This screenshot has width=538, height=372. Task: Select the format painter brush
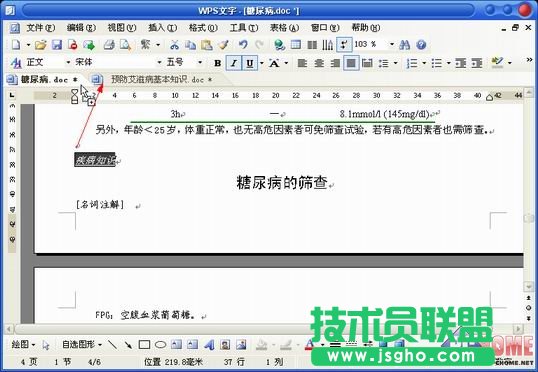pyautogui.click(x=223, y=45)
